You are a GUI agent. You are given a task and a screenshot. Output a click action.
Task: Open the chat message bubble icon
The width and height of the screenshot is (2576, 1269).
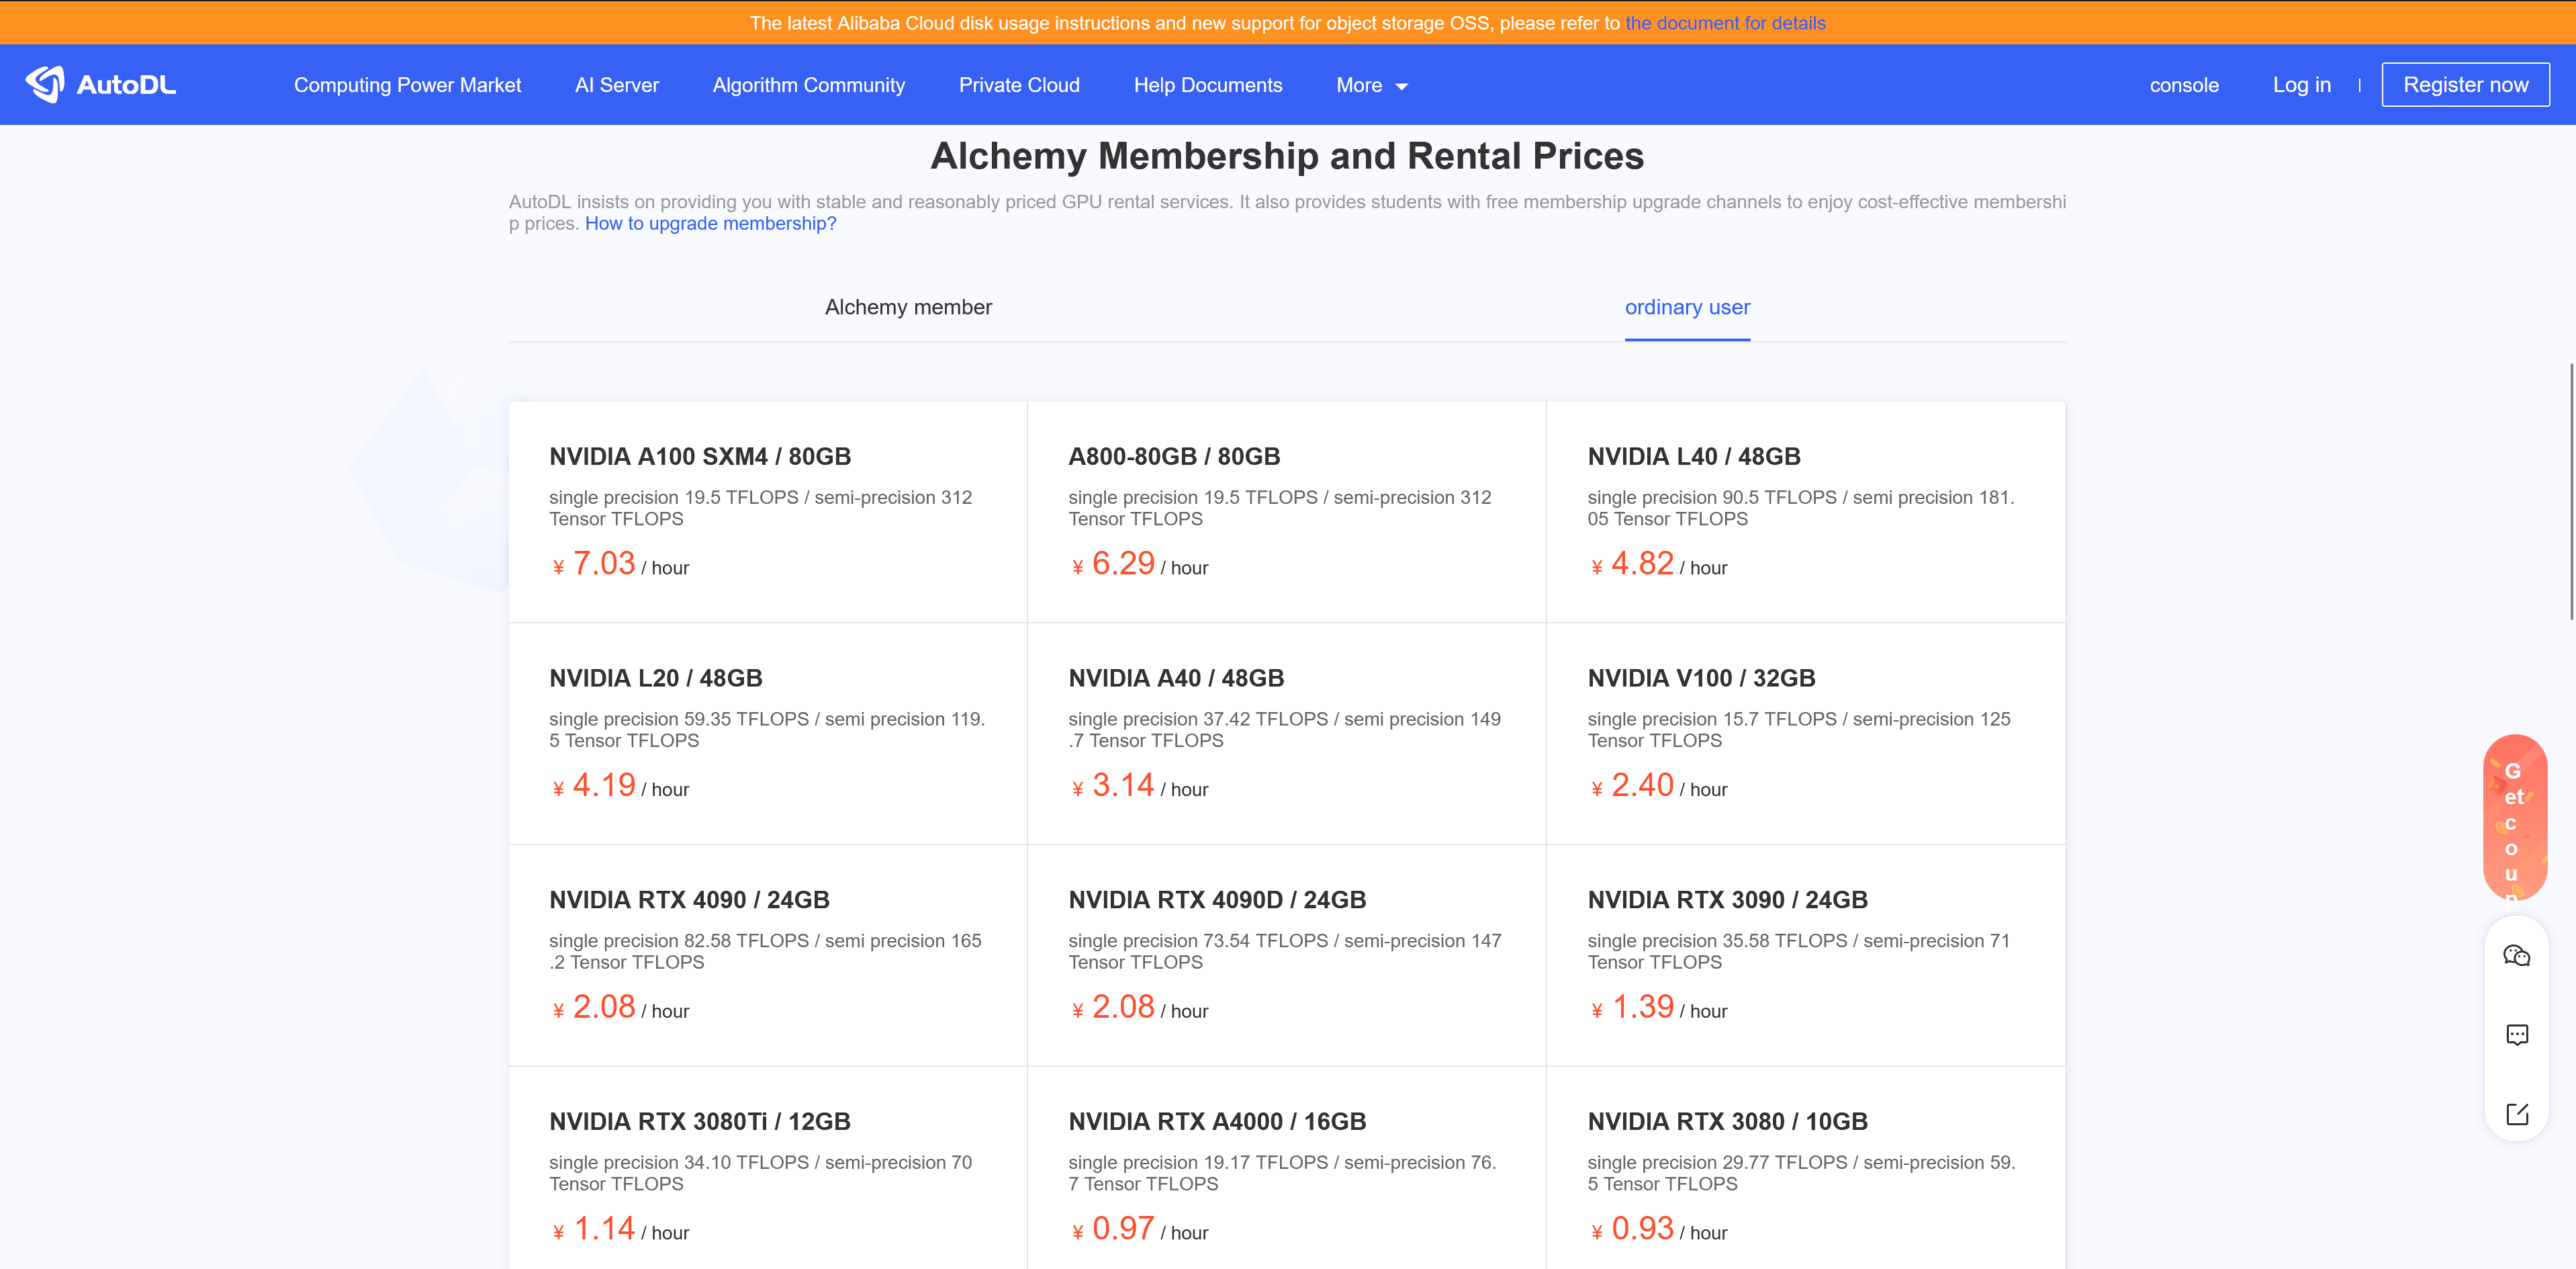pos(2516,1035)
